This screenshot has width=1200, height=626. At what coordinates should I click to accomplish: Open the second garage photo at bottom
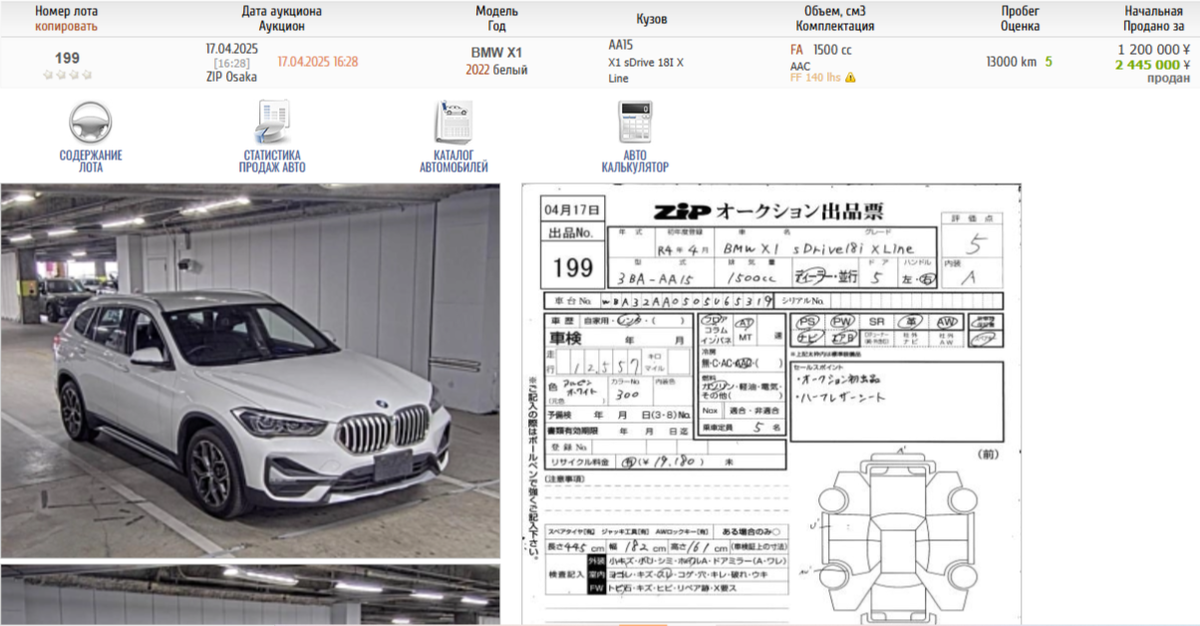[x=250, y=596]
